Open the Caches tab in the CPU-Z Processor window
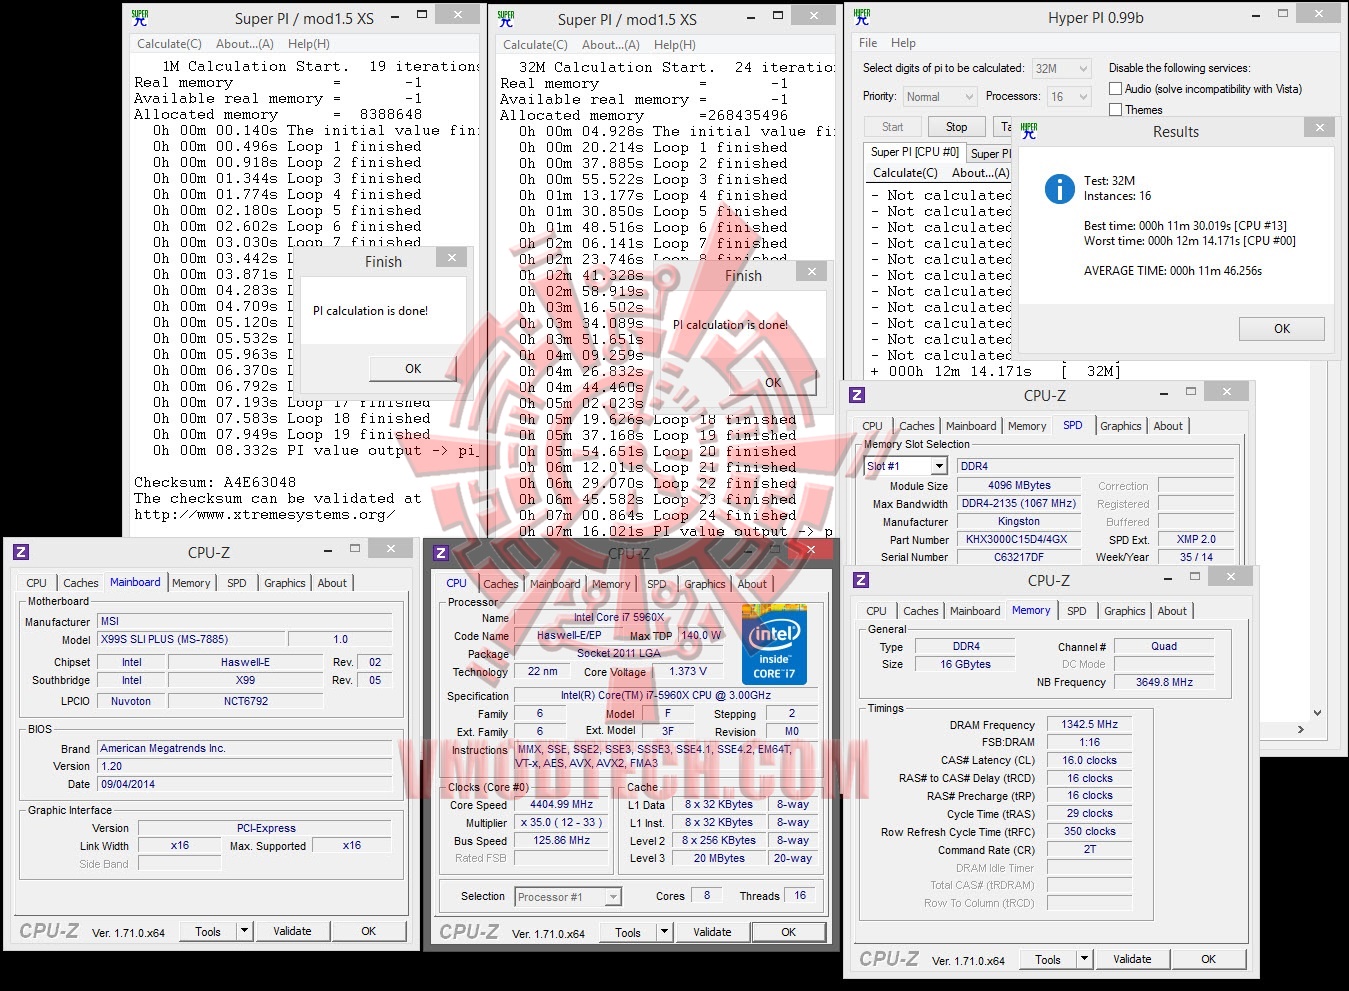The width and height of the screenshot is (1349, 991). (x=501, y=584)
